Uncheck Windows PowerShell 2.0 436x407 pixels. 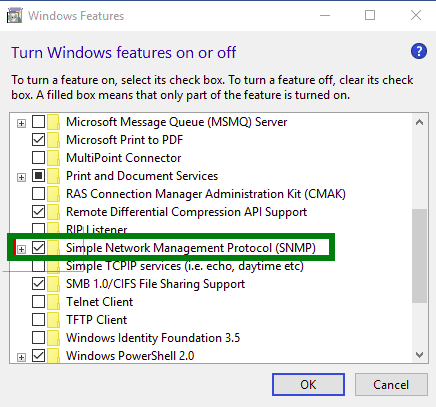tap(38, 356)
